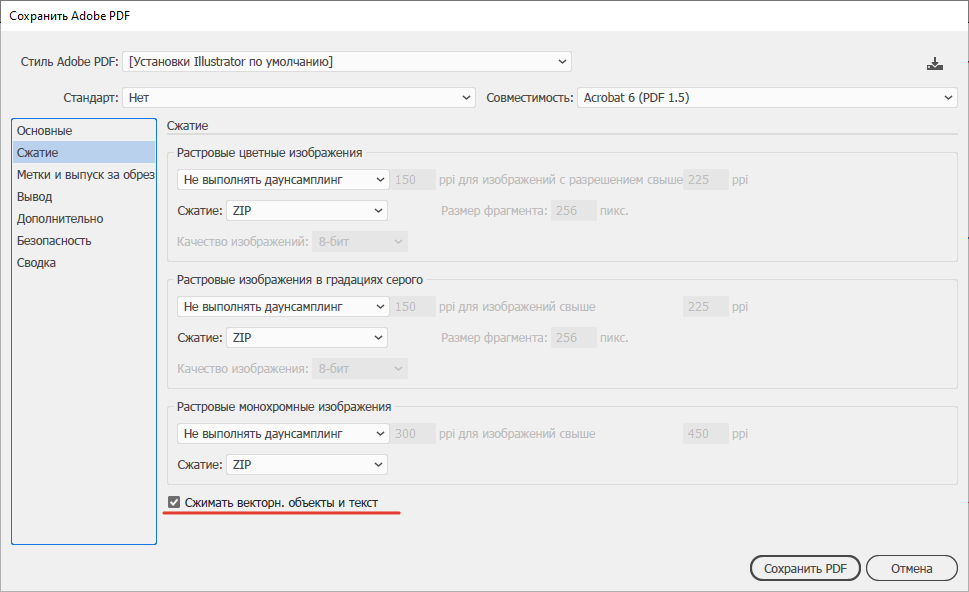The height and width of the screenshot is (592, 969).
Task: Open the Совместимость Acrobat 6 dropdown
Action: 767,98
